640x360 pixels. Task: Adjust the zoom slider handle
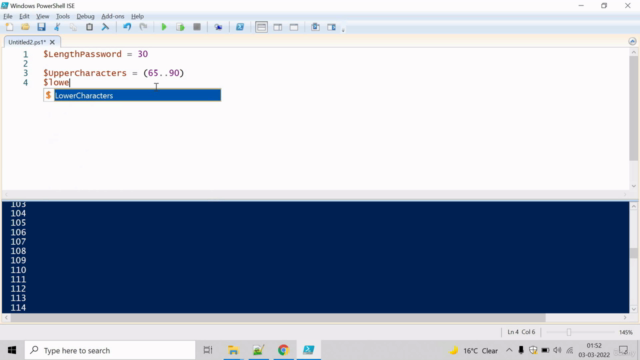[x=569, y=332]
